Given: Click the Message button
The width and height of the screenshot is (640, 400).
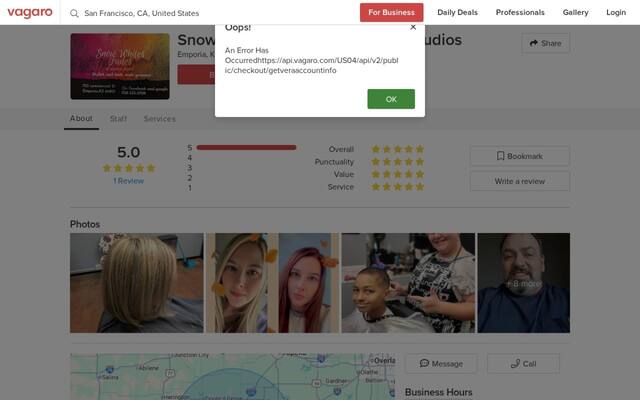Looking at the screenshot, I should tap(441, 363).
